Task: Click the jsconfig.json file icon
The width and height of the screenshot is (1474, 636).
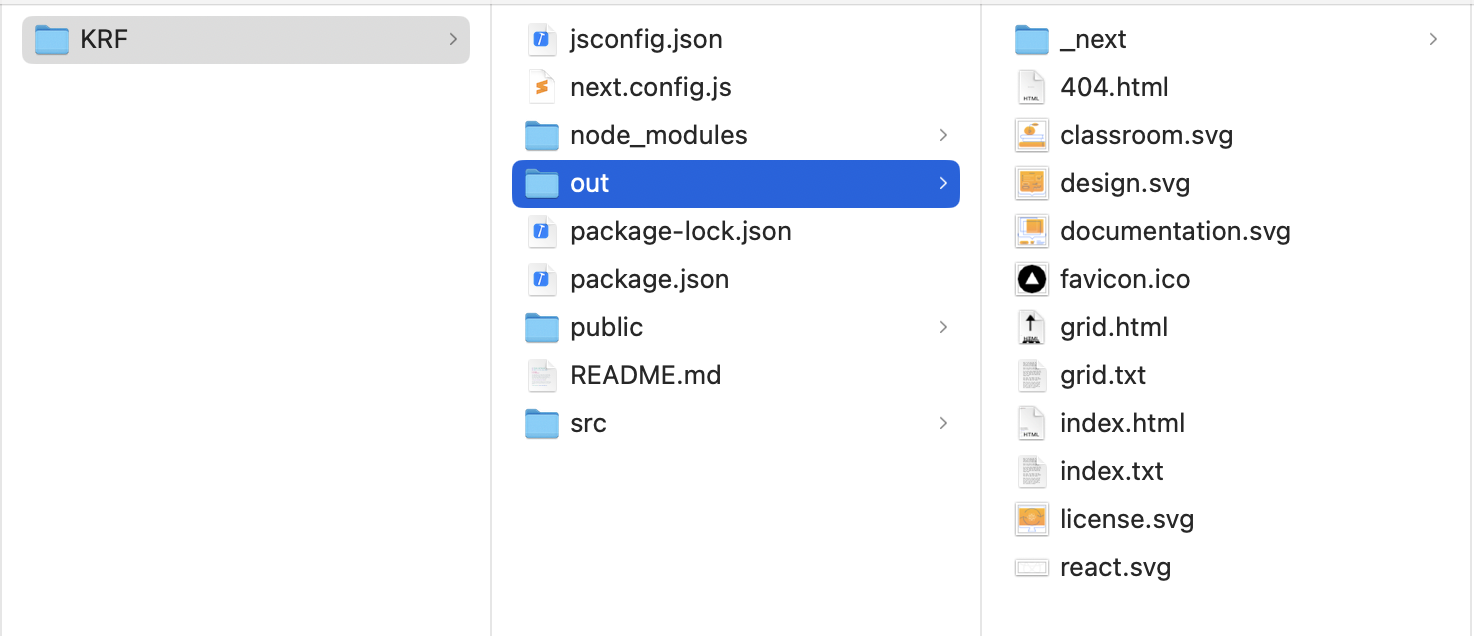Action: click(541, 40)
